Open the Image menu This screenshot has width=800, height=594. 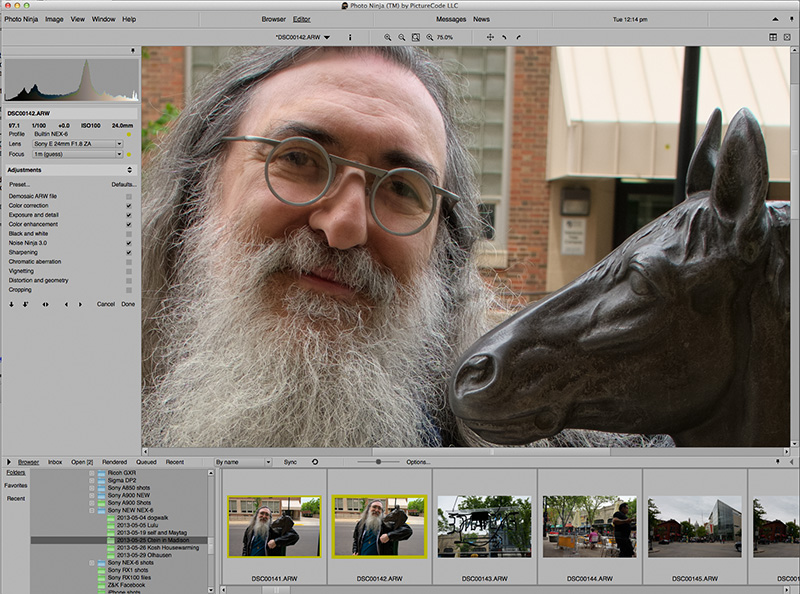click(54, 19)
